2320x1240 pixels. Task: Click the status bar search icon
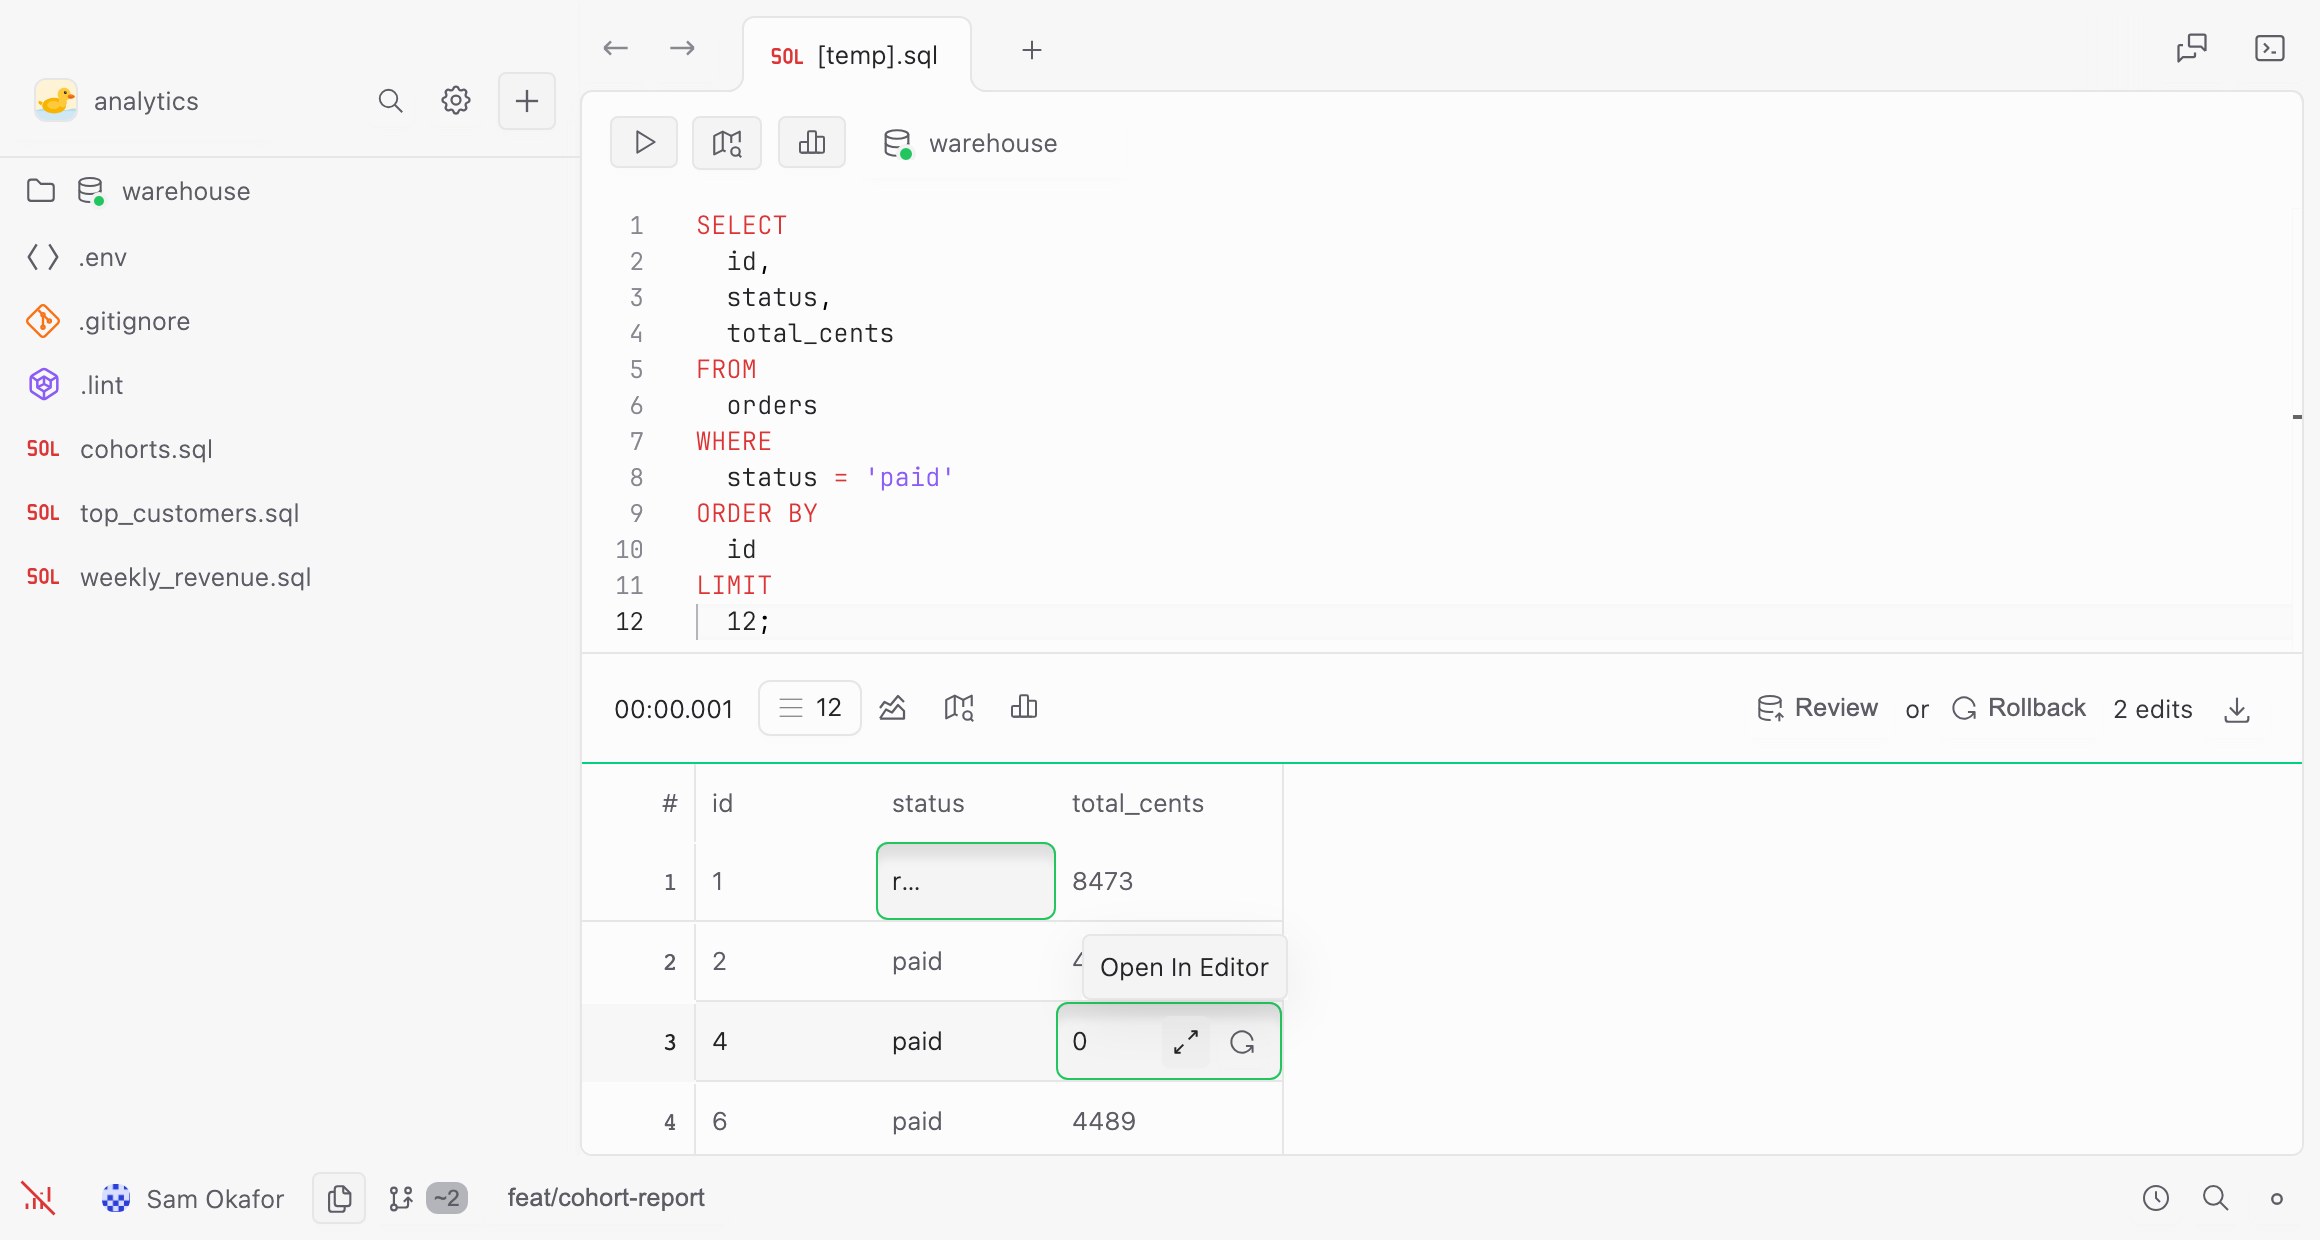[2216, 1198]
